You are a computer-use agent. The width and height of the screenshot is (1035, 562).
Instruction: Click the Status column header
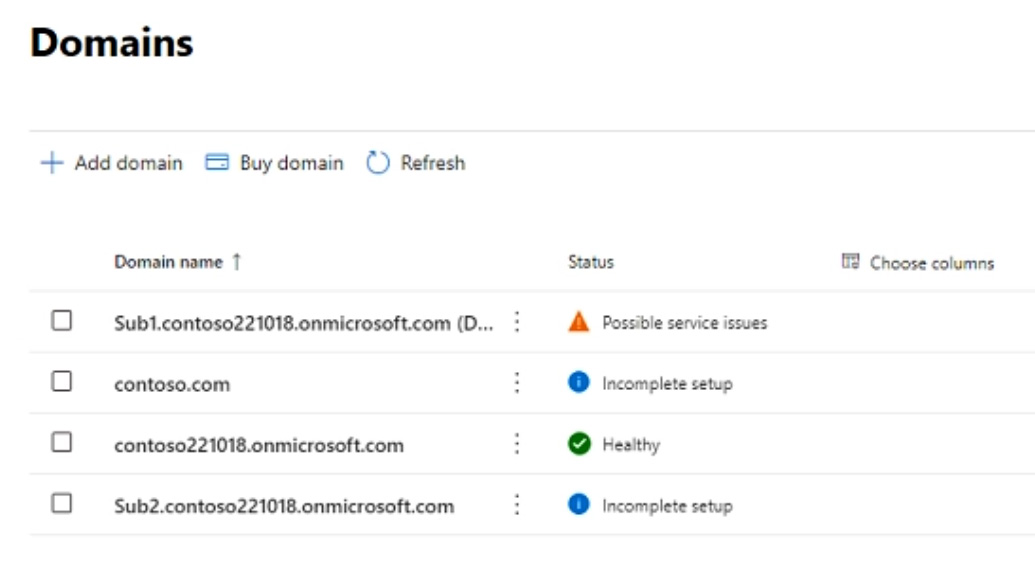click(x=591, y=262)
